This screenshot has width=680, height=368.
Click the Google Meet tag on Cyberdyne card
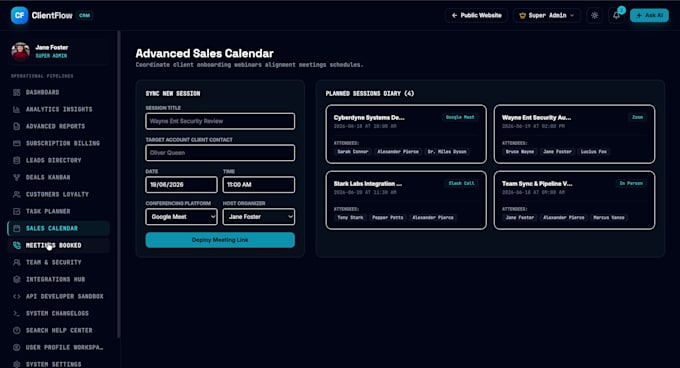tap(460, 117)
